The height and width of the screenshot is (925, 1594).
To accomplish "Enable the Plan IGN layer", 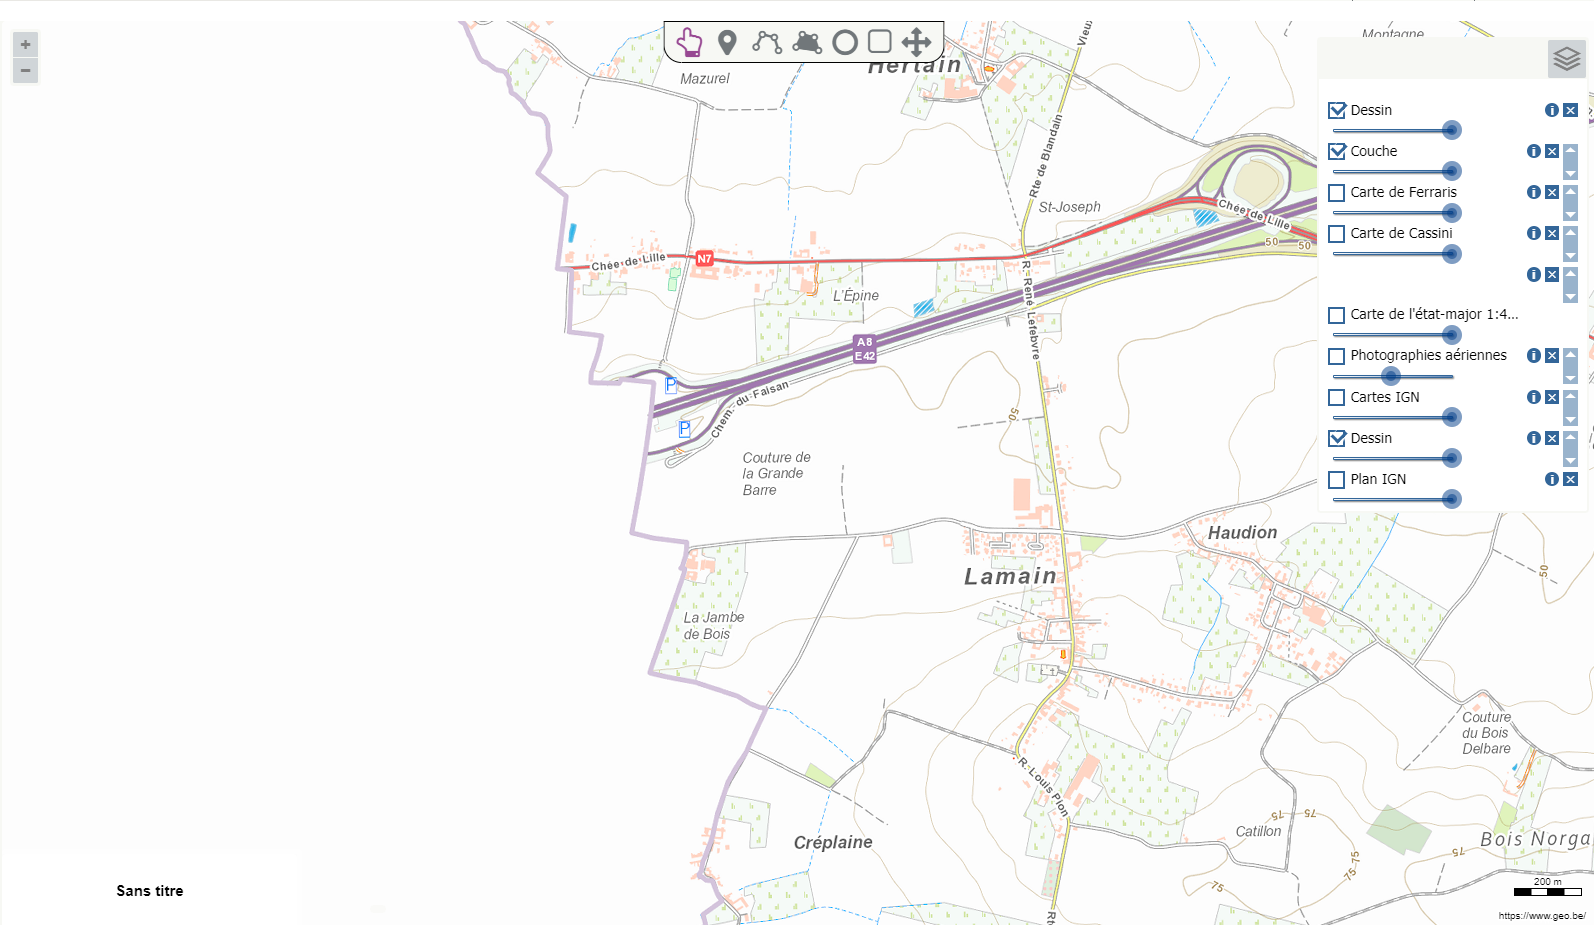I will point(1337,480).
